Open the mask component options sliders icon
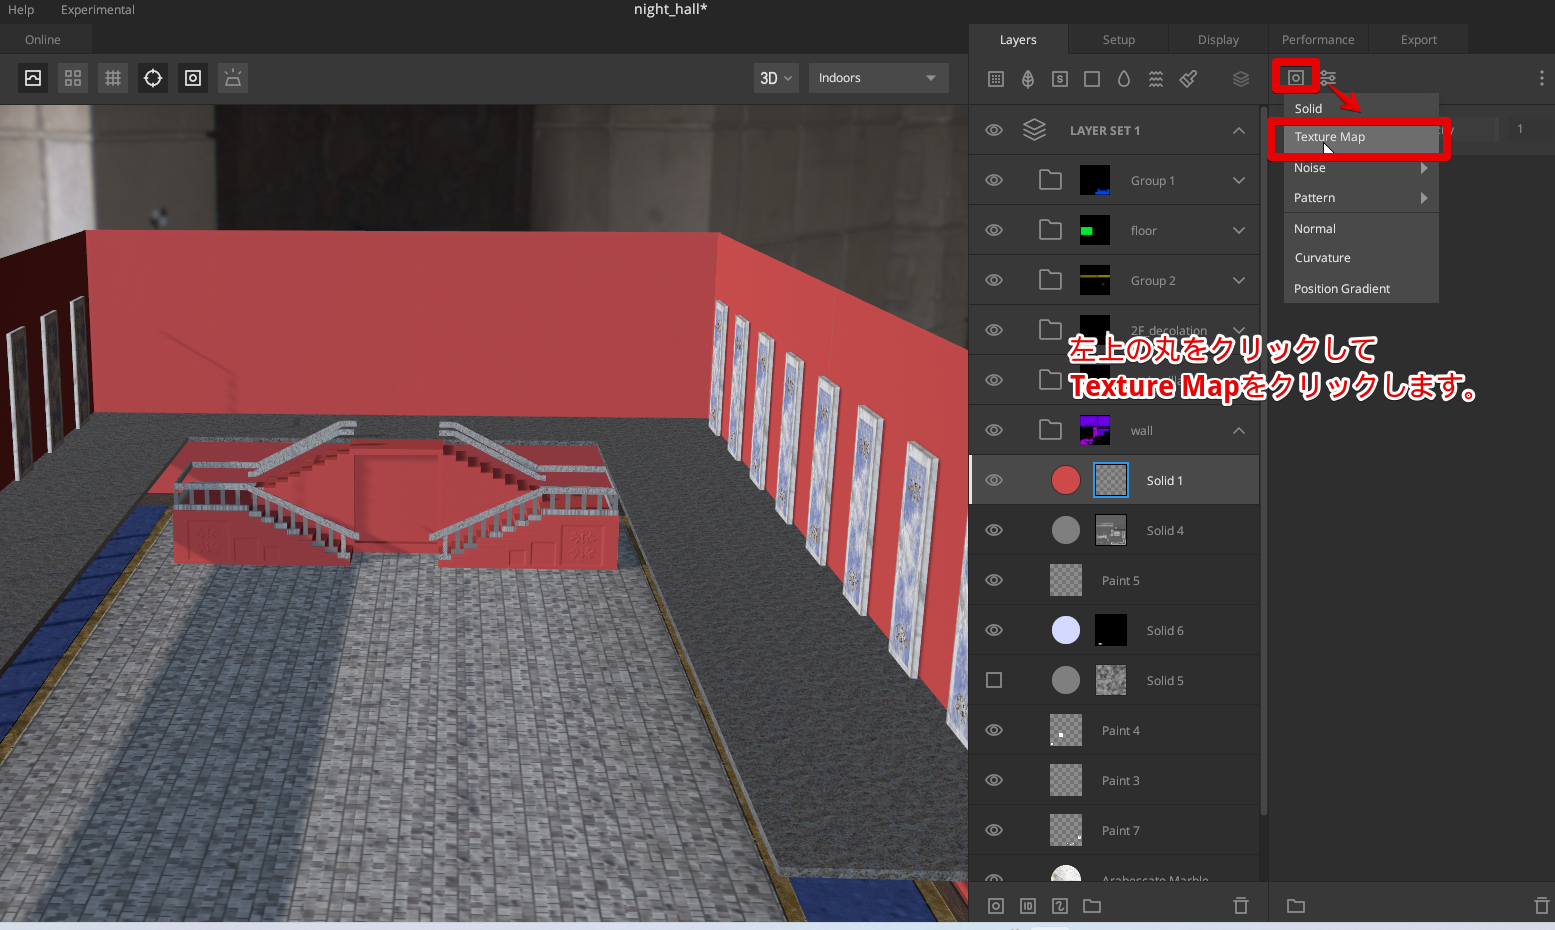This screenshot has height=930, width=1555. (1327, 77)
